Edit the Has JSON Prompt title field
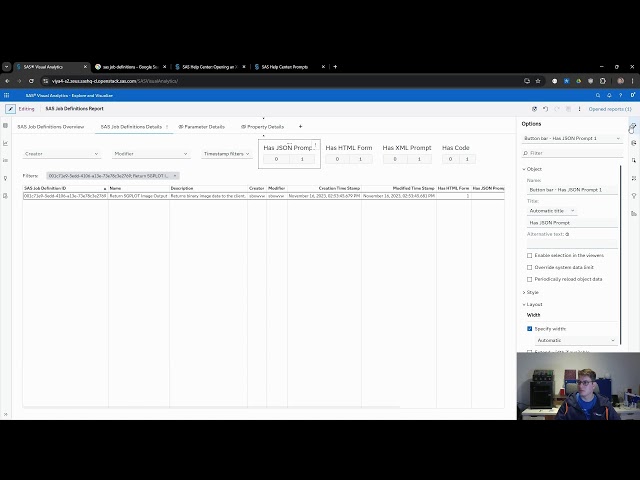Screen dimensions: 640x480 [x=572, y=223]
